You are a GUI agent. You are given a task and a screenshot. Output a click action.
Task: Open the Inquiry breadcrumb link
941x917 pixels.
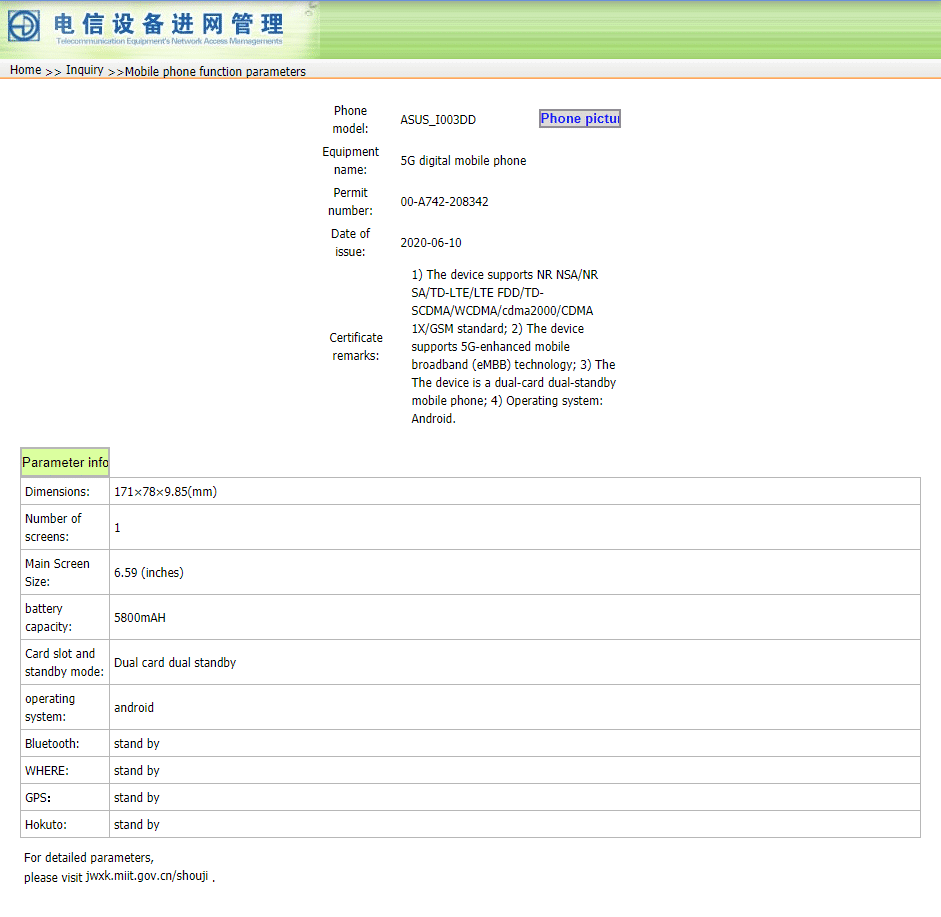[85, 70]
